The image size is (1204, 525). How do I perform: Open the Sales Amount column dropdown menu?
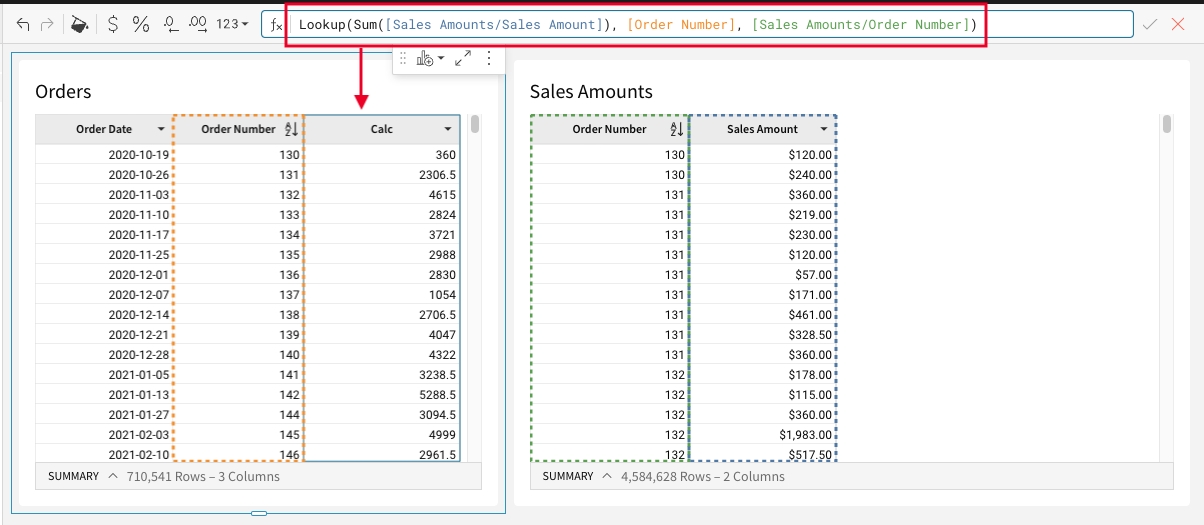(824, 130)
